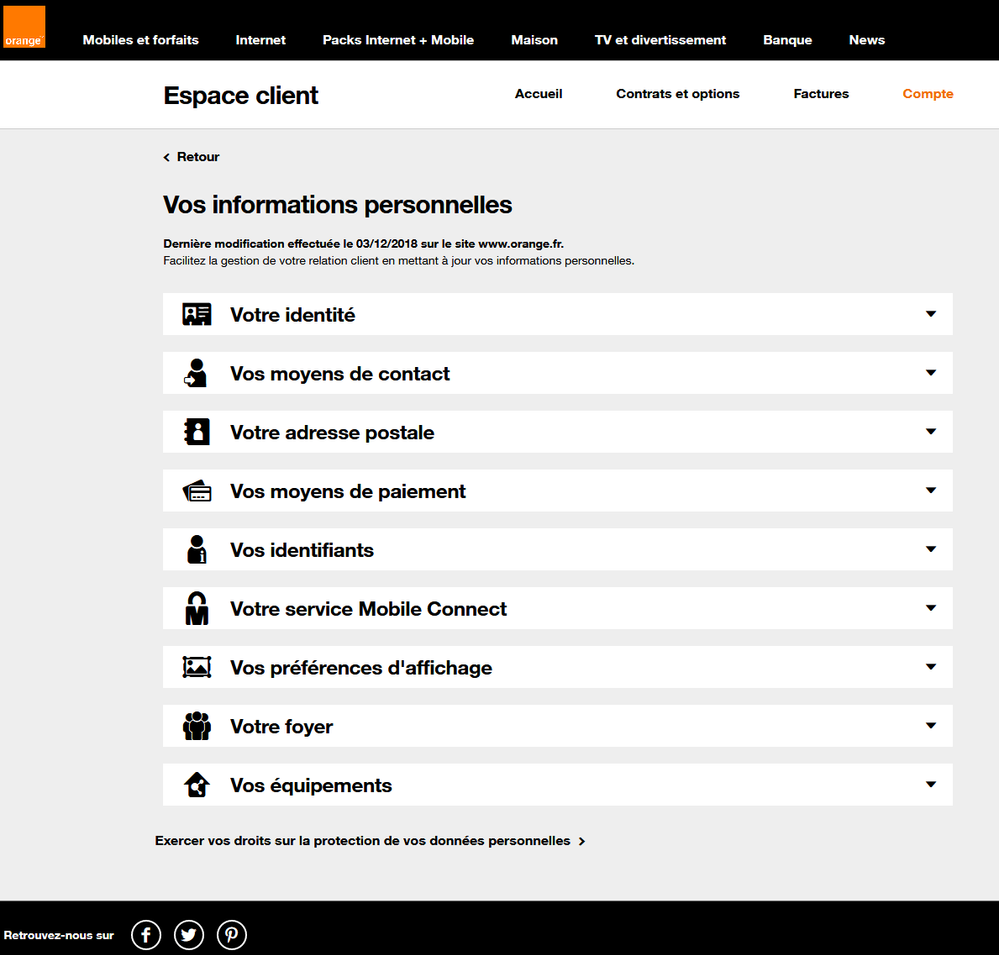Viewport: 999px width, 955px height.
Task: Open Orange's Facebook page
Action: (x=146, y=935)
